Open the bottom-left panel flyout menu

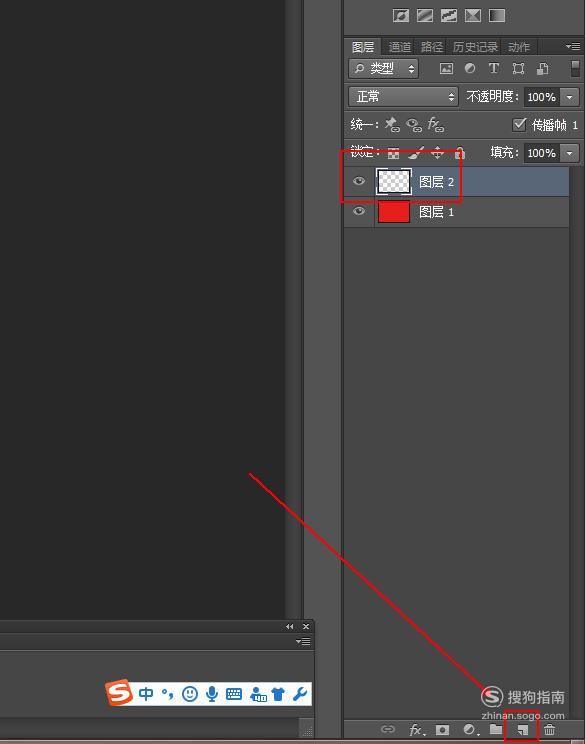coord(303,642)
